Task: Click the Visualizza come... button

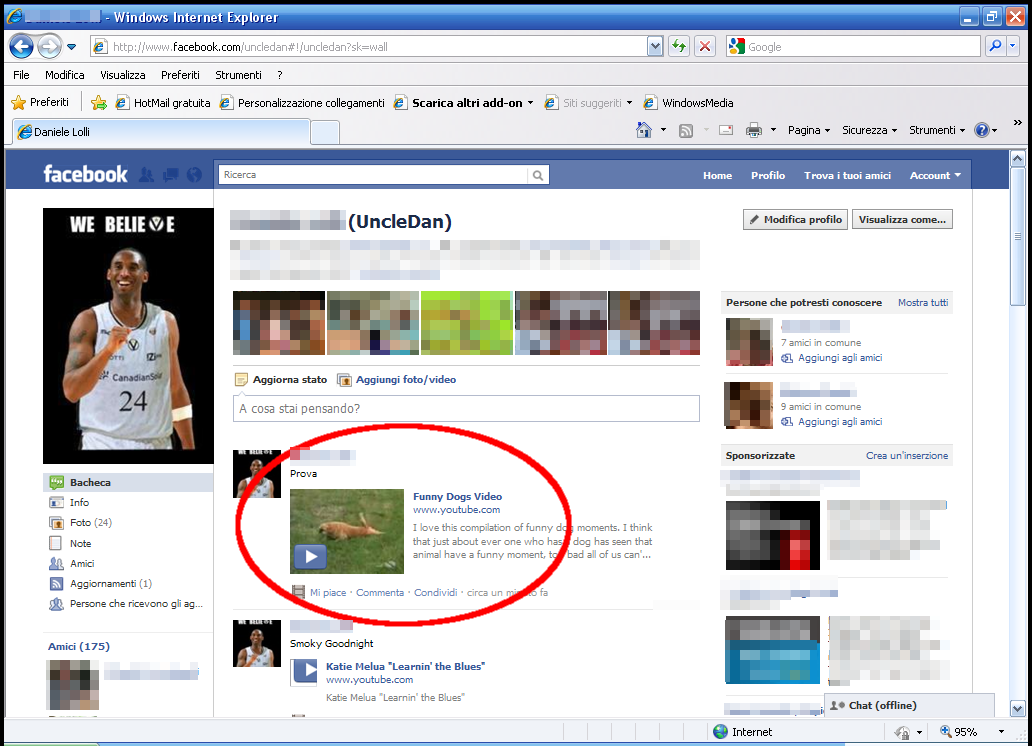Action: pos(902,219)
